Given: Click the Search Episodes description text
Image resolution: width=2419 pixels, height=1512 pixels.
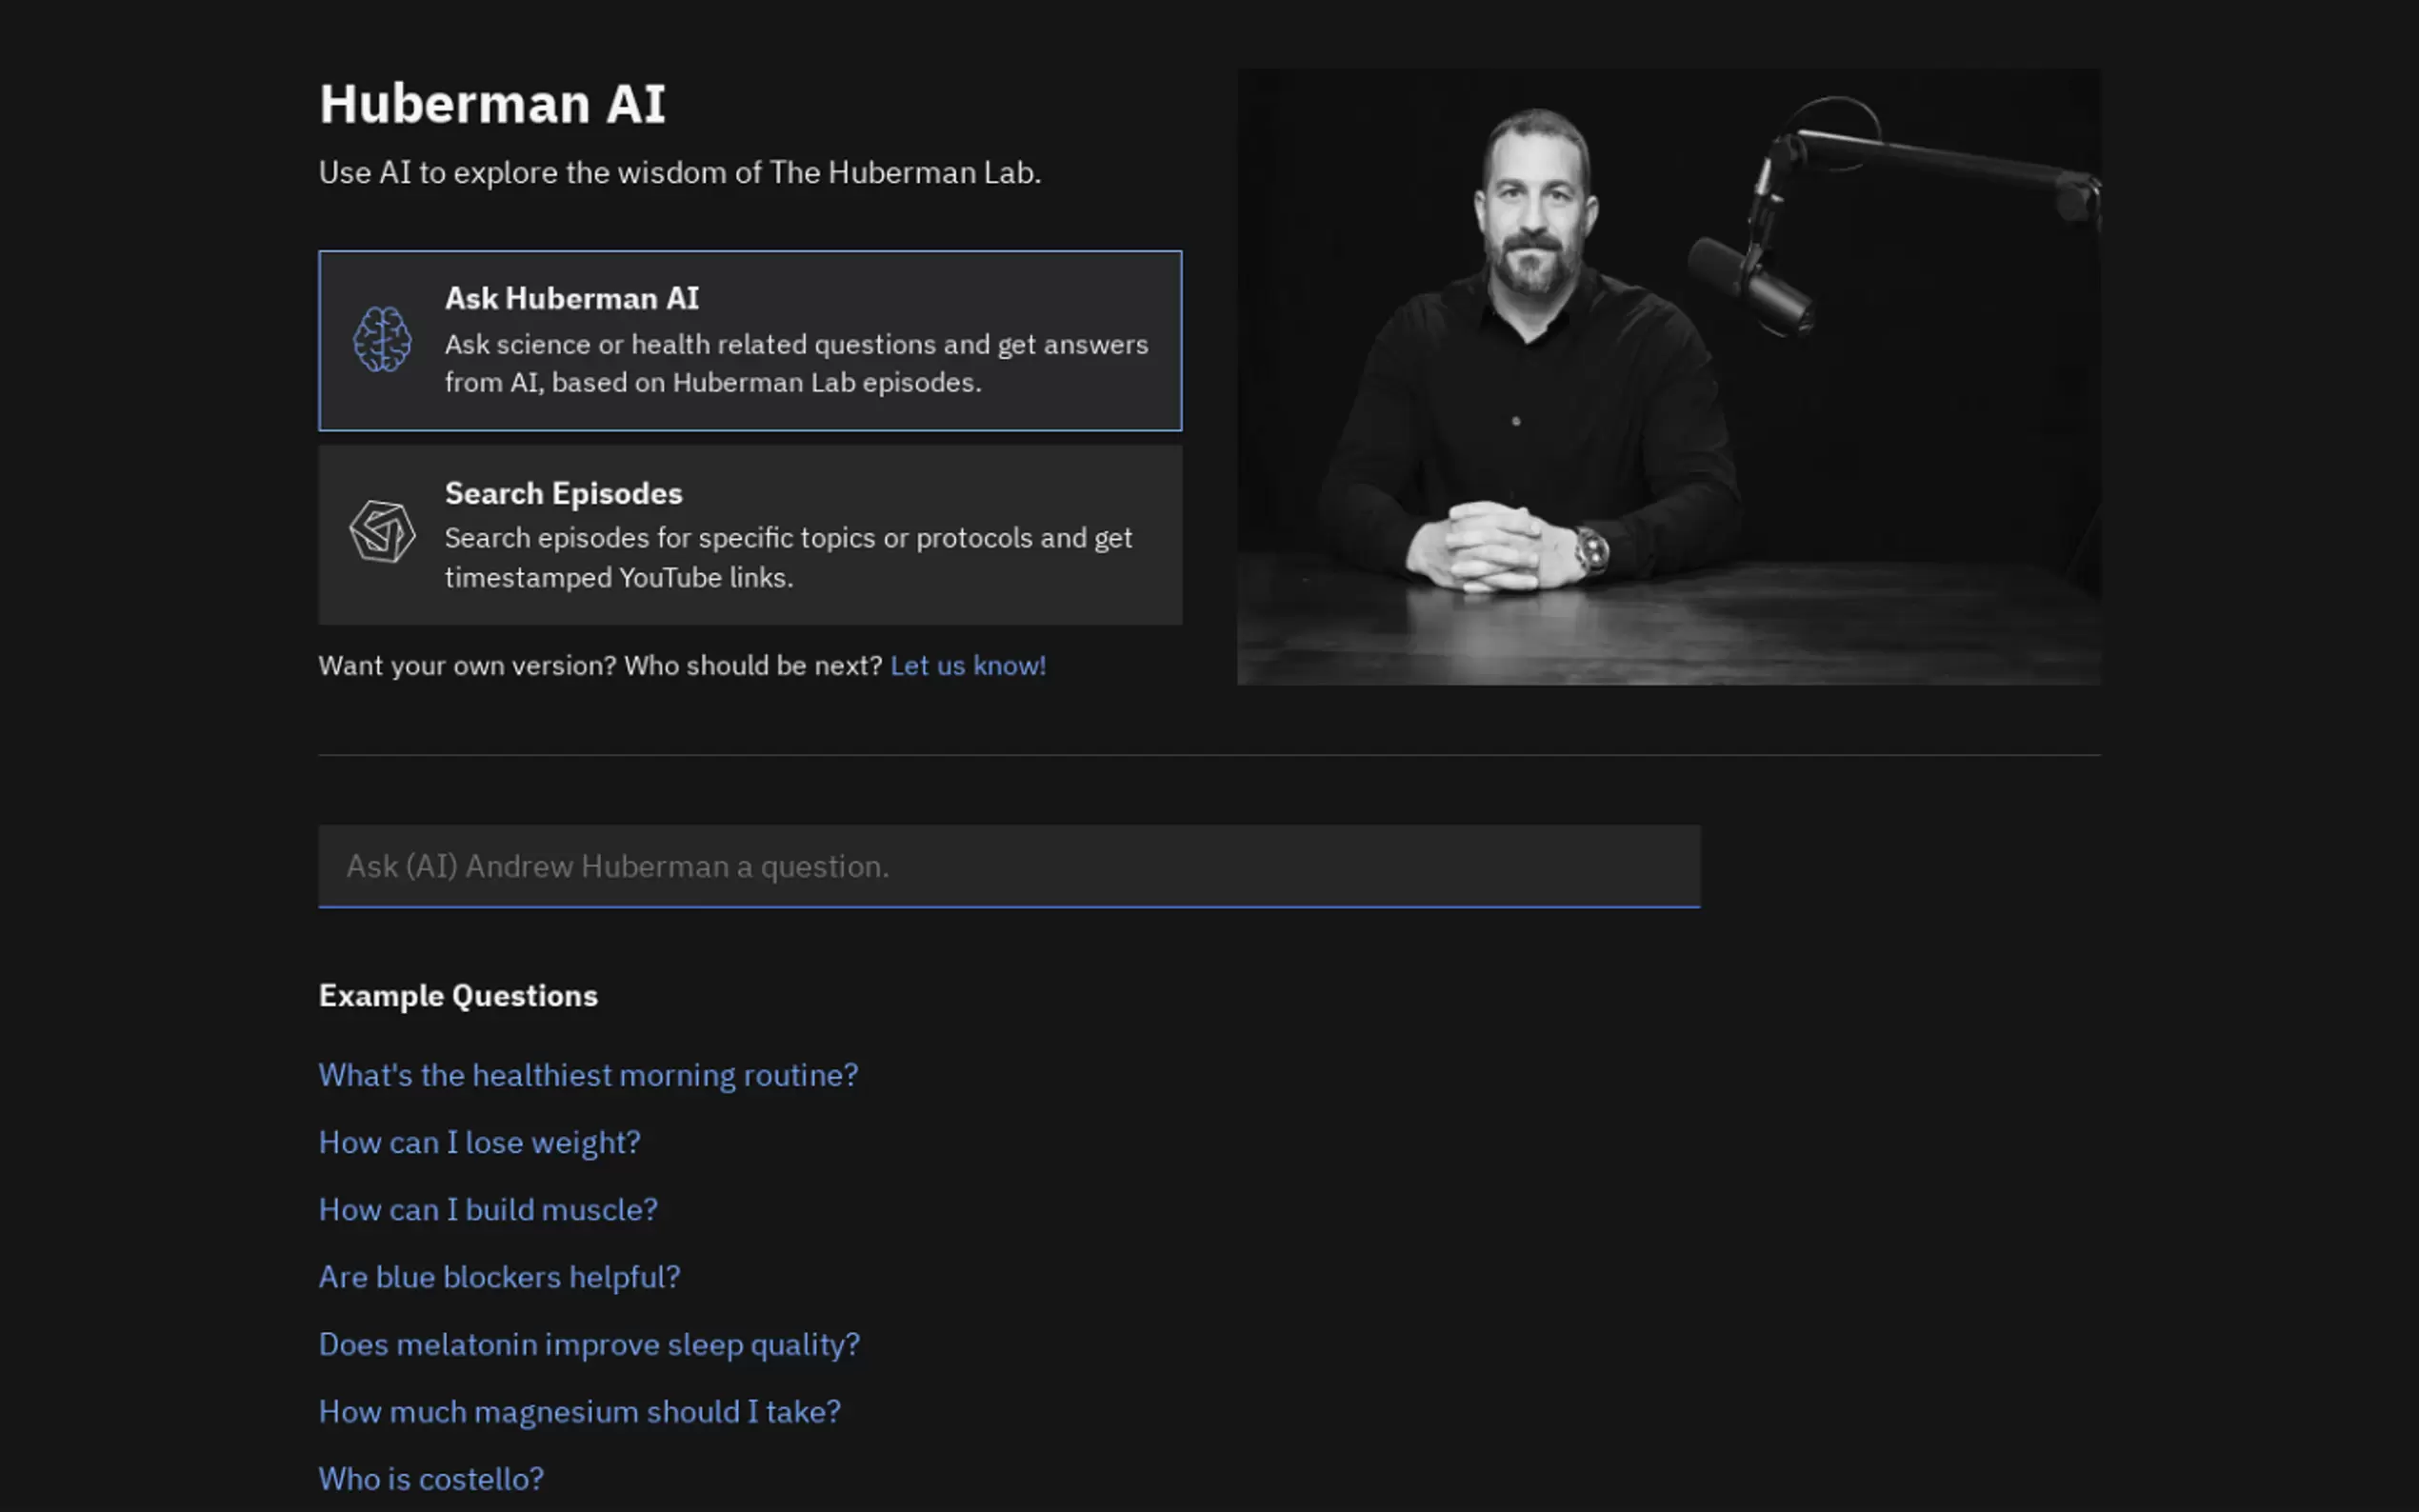Looking at the screenshot, I should [787, 557].
